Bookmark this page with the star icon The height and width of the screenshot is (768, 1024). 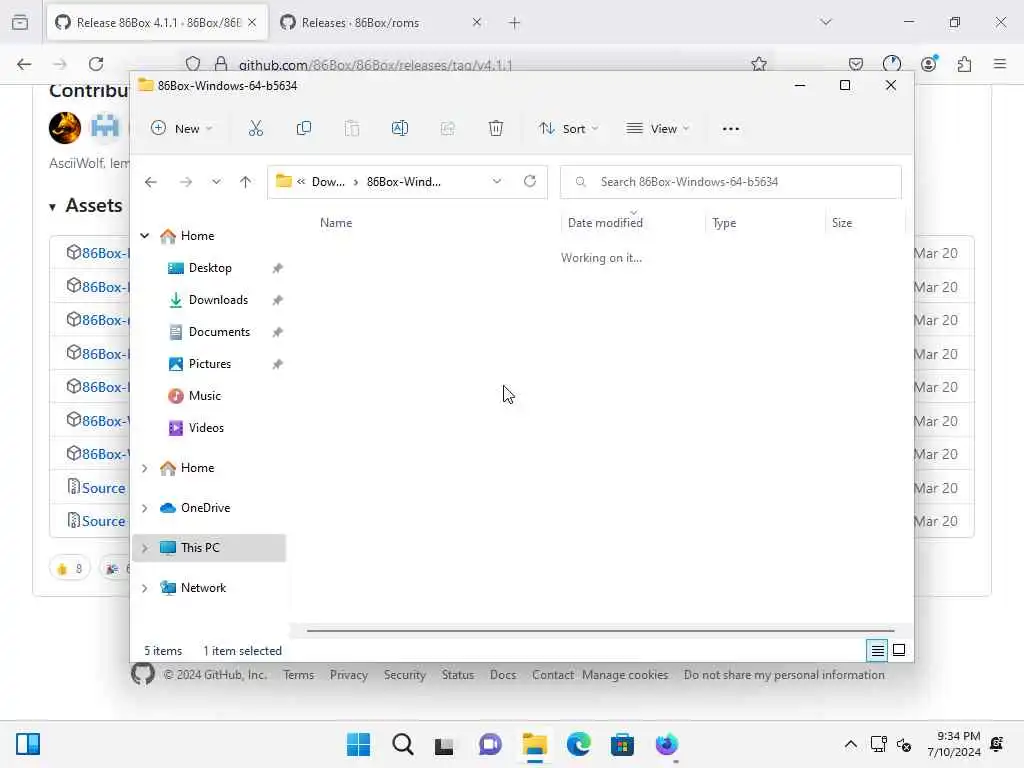[x=759, y=64]
